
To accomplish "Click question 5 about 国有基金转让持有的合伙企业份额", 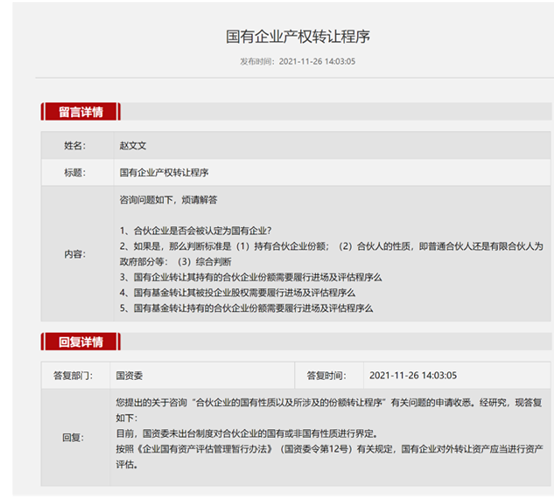I will (246, 308).
